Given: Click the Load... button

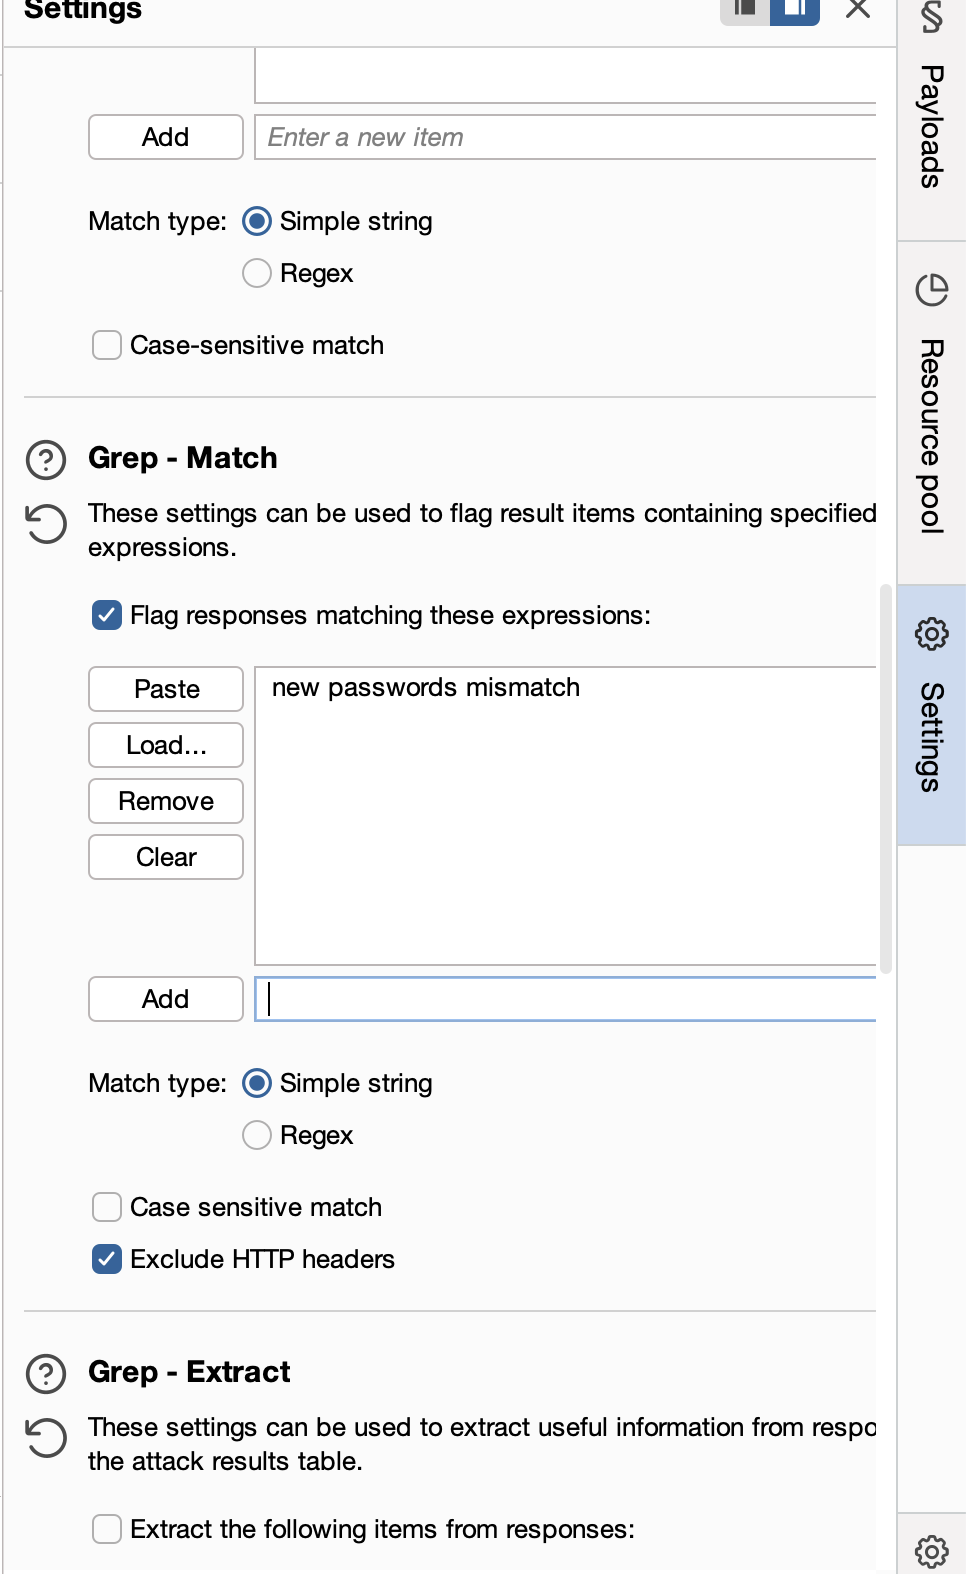Looking at the screenshot, I should 166,745.
